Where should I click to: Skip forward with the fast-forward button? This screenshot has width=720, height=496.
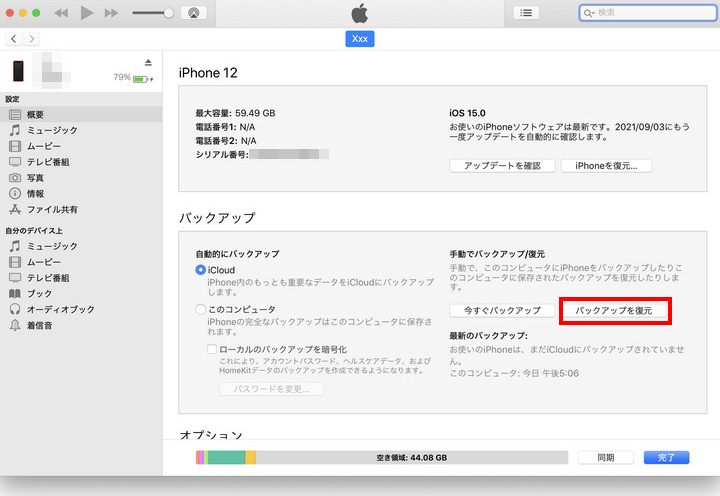pyautogui.click(x=111, y=13)
